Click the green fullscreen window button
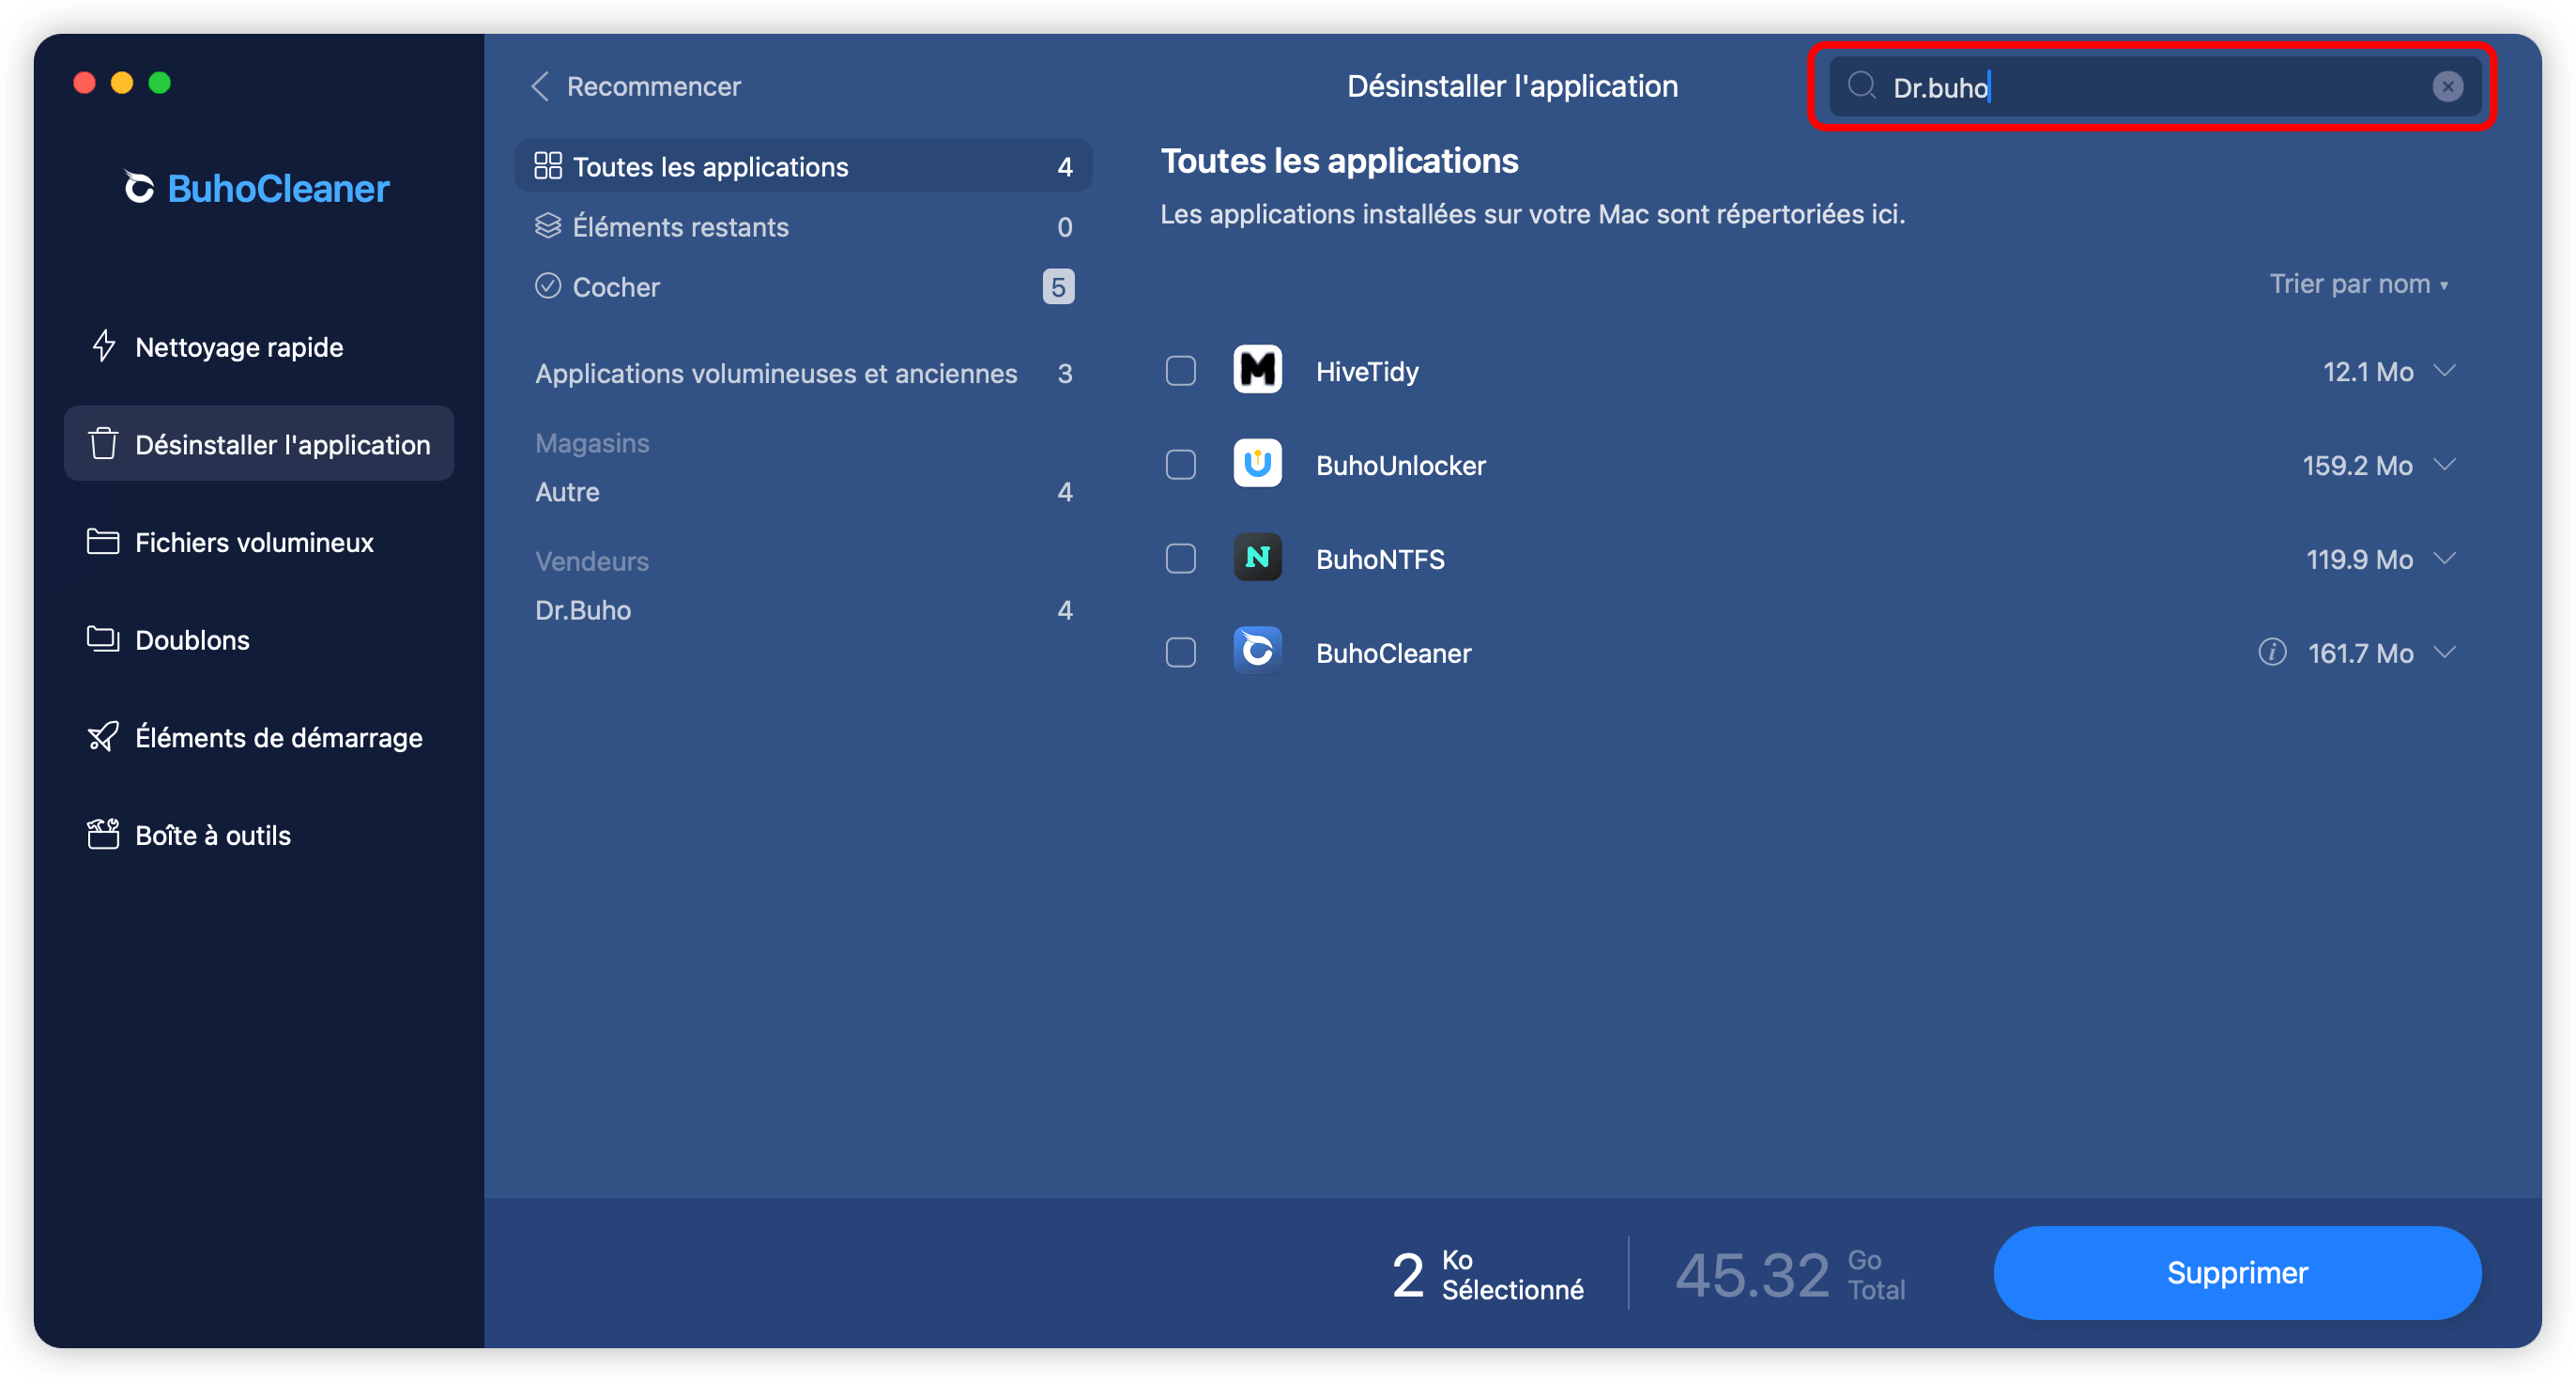Image resolution: width=2576 pixels, height=1382 pixels. (160, 82)
